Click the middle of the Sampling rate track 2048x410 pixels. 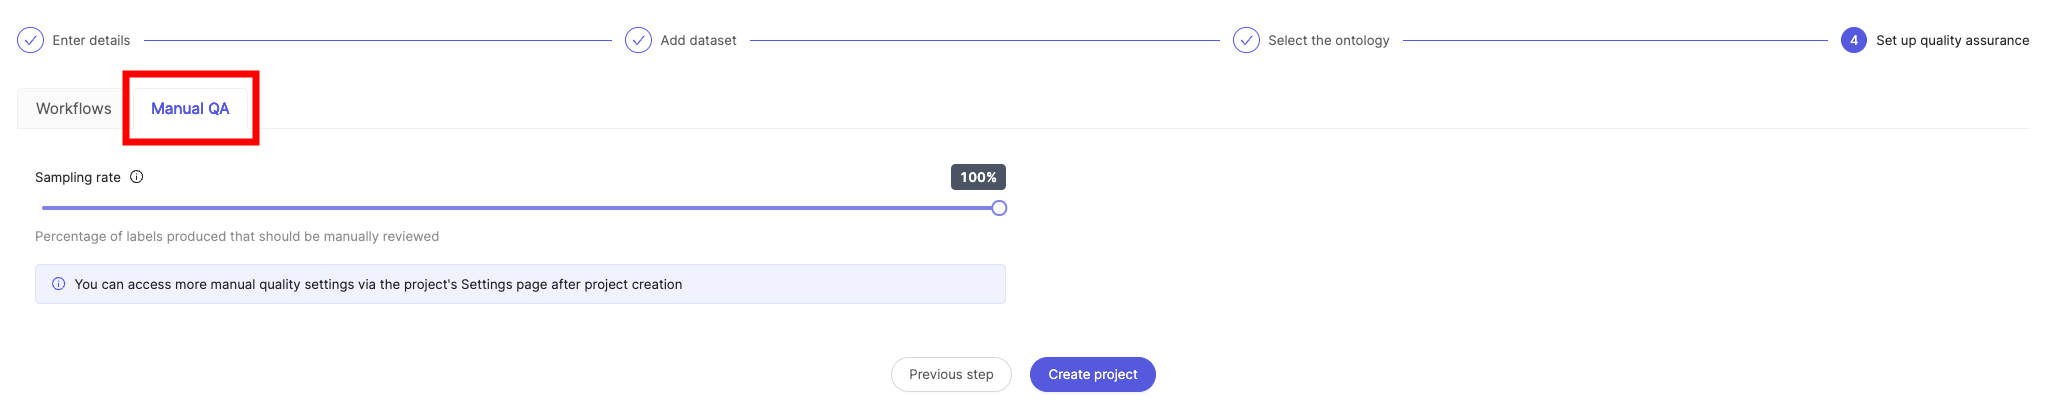(x=520, y=208)
